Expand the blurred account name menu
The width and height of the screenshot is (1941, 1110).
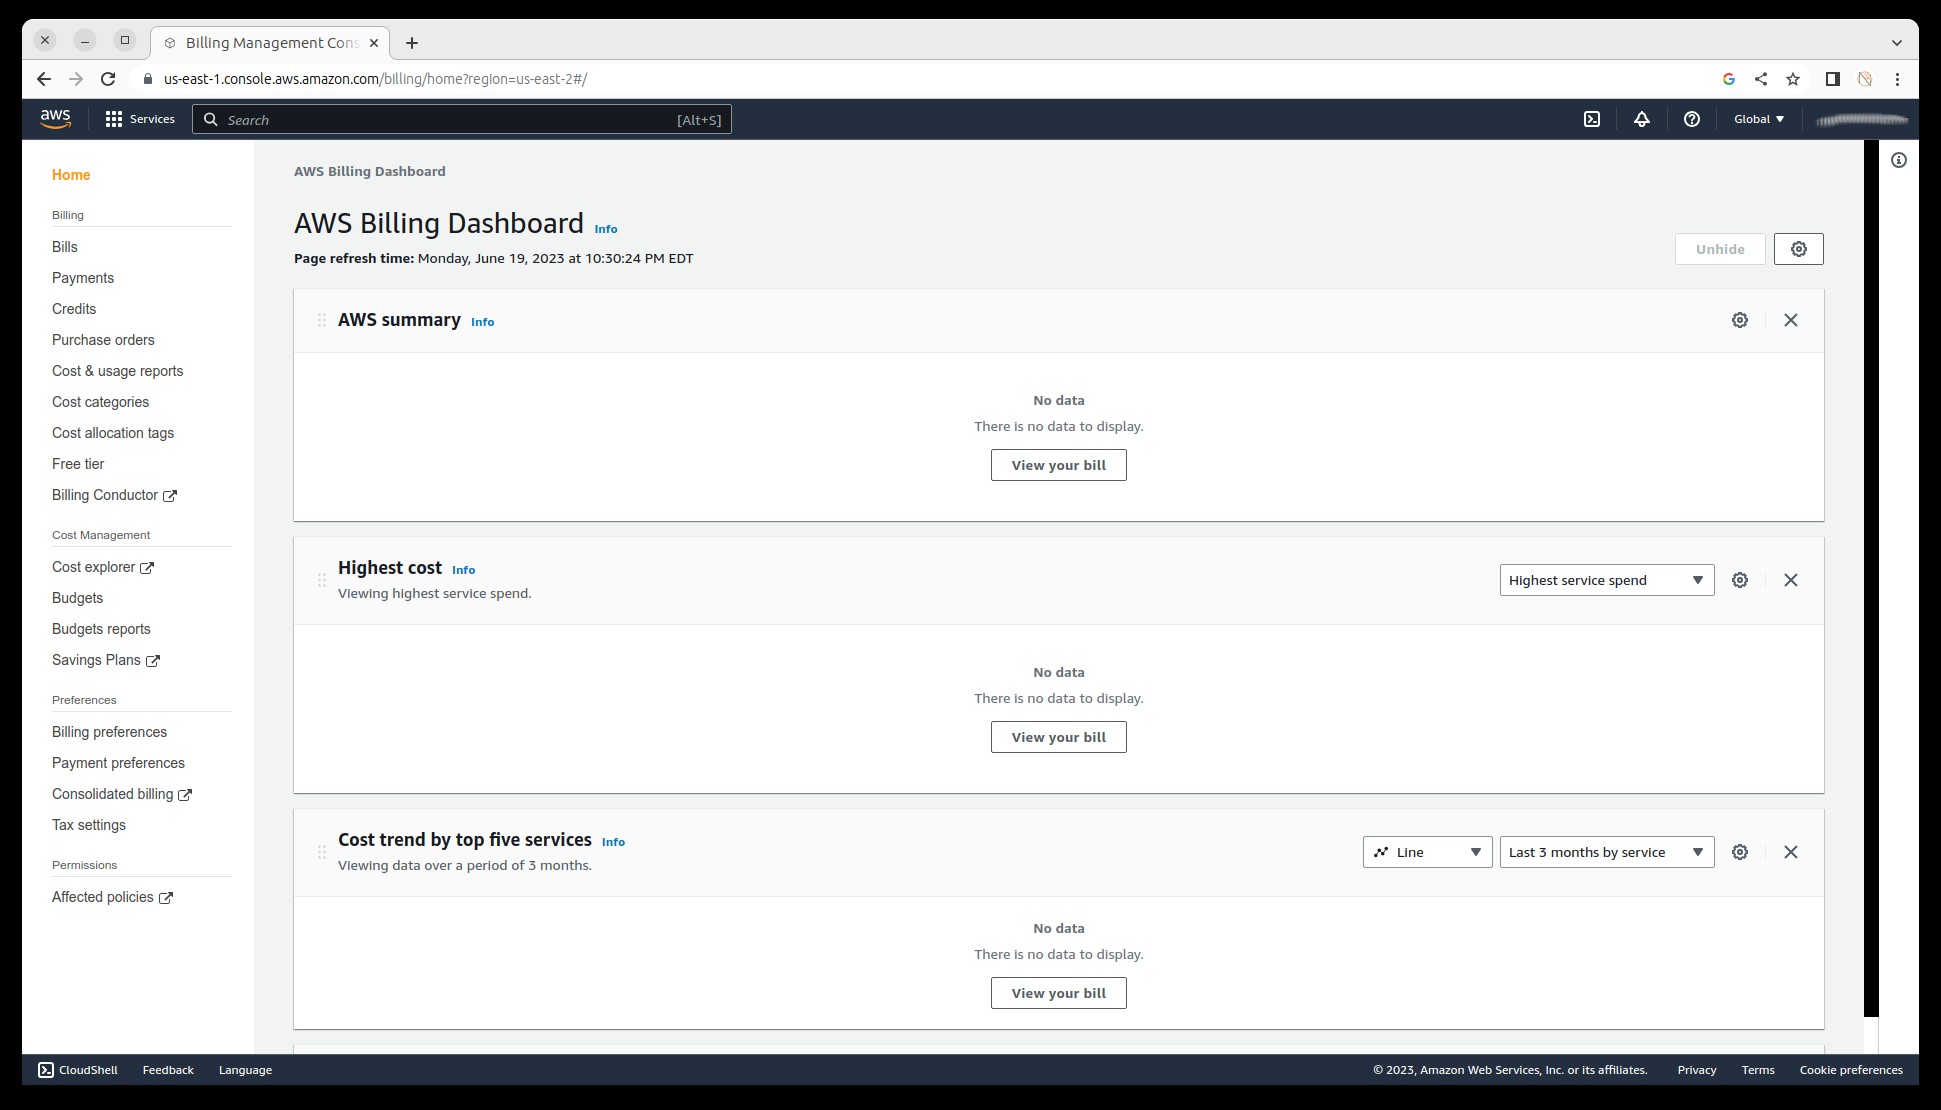(1862, 120)
